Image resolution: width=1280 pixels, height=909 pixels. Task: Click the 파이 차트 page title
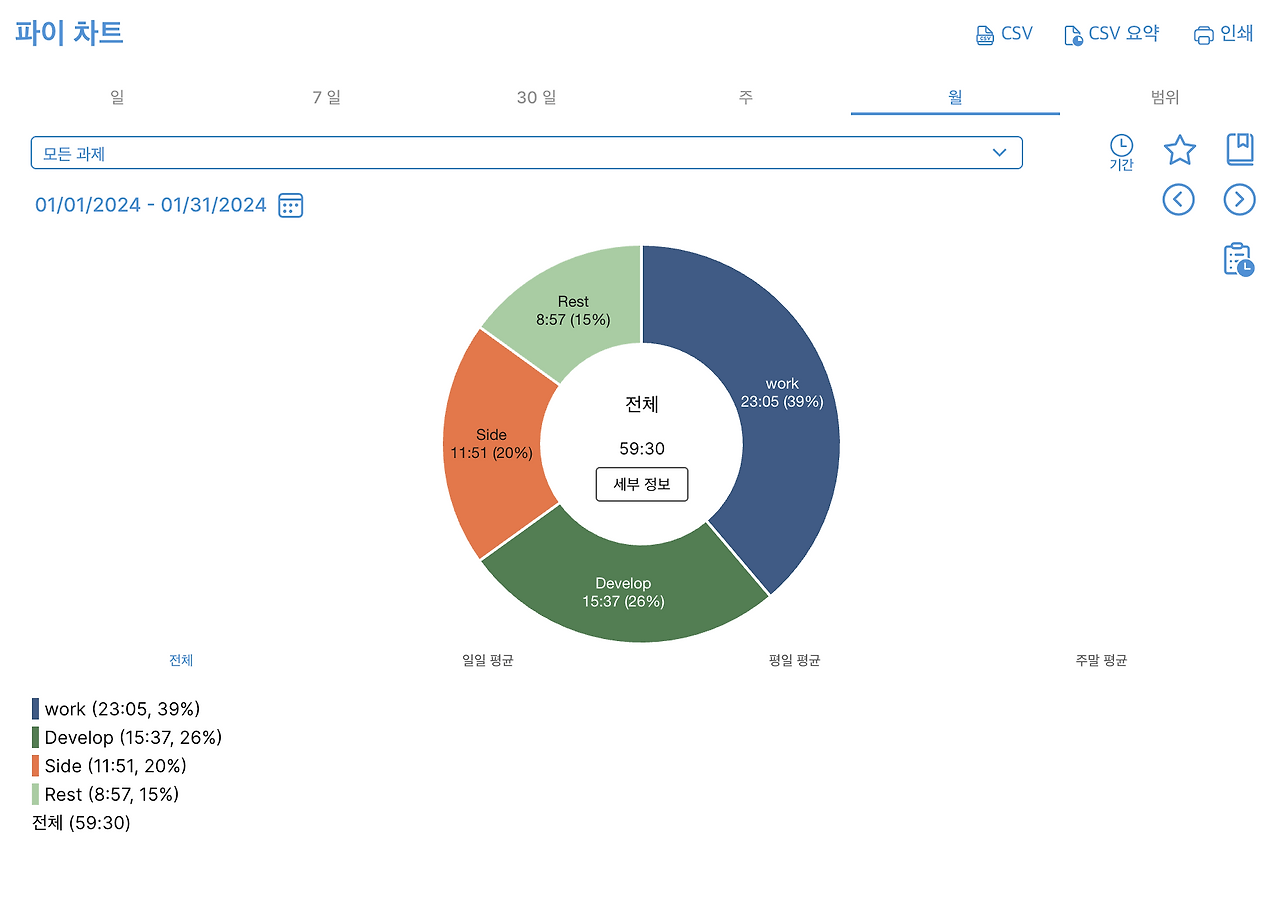[x=69, y=32]
